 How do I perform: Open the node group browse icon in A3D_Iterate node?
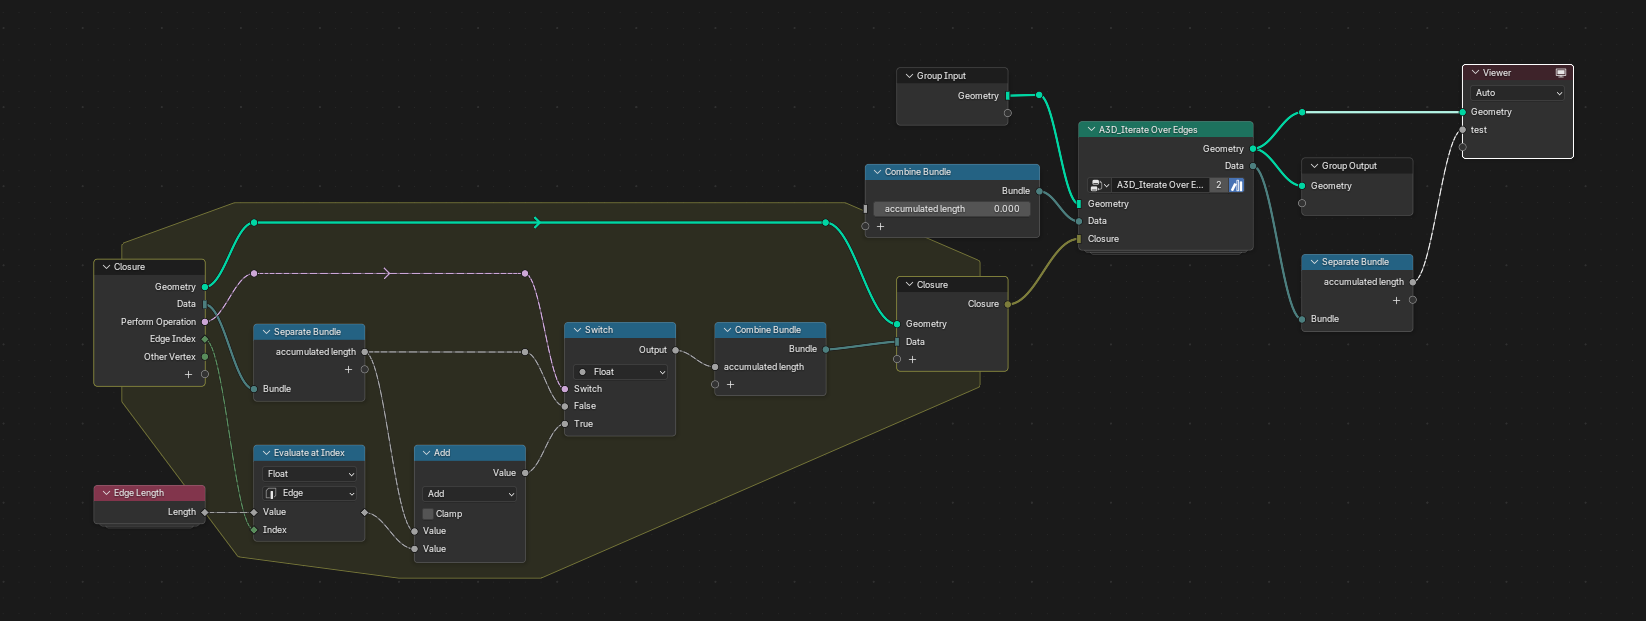(1099, 185)
